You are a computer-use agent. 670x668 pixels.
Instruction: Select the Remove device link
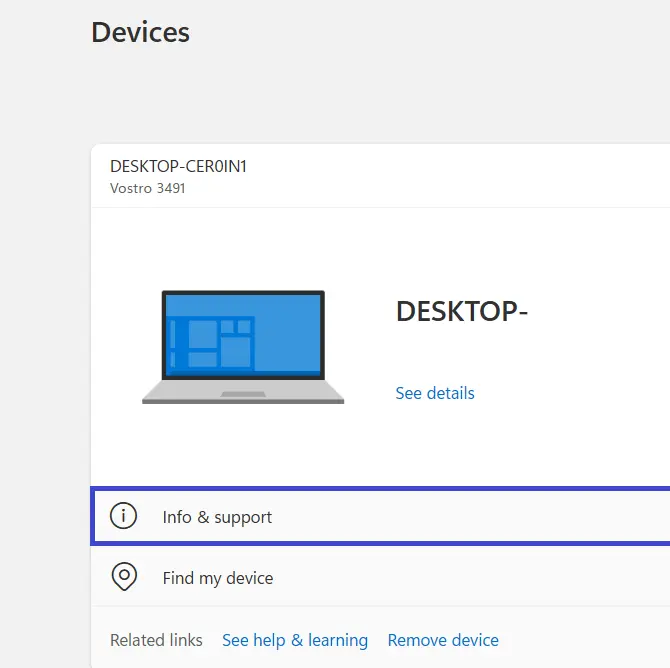click(x=443, y=640)
